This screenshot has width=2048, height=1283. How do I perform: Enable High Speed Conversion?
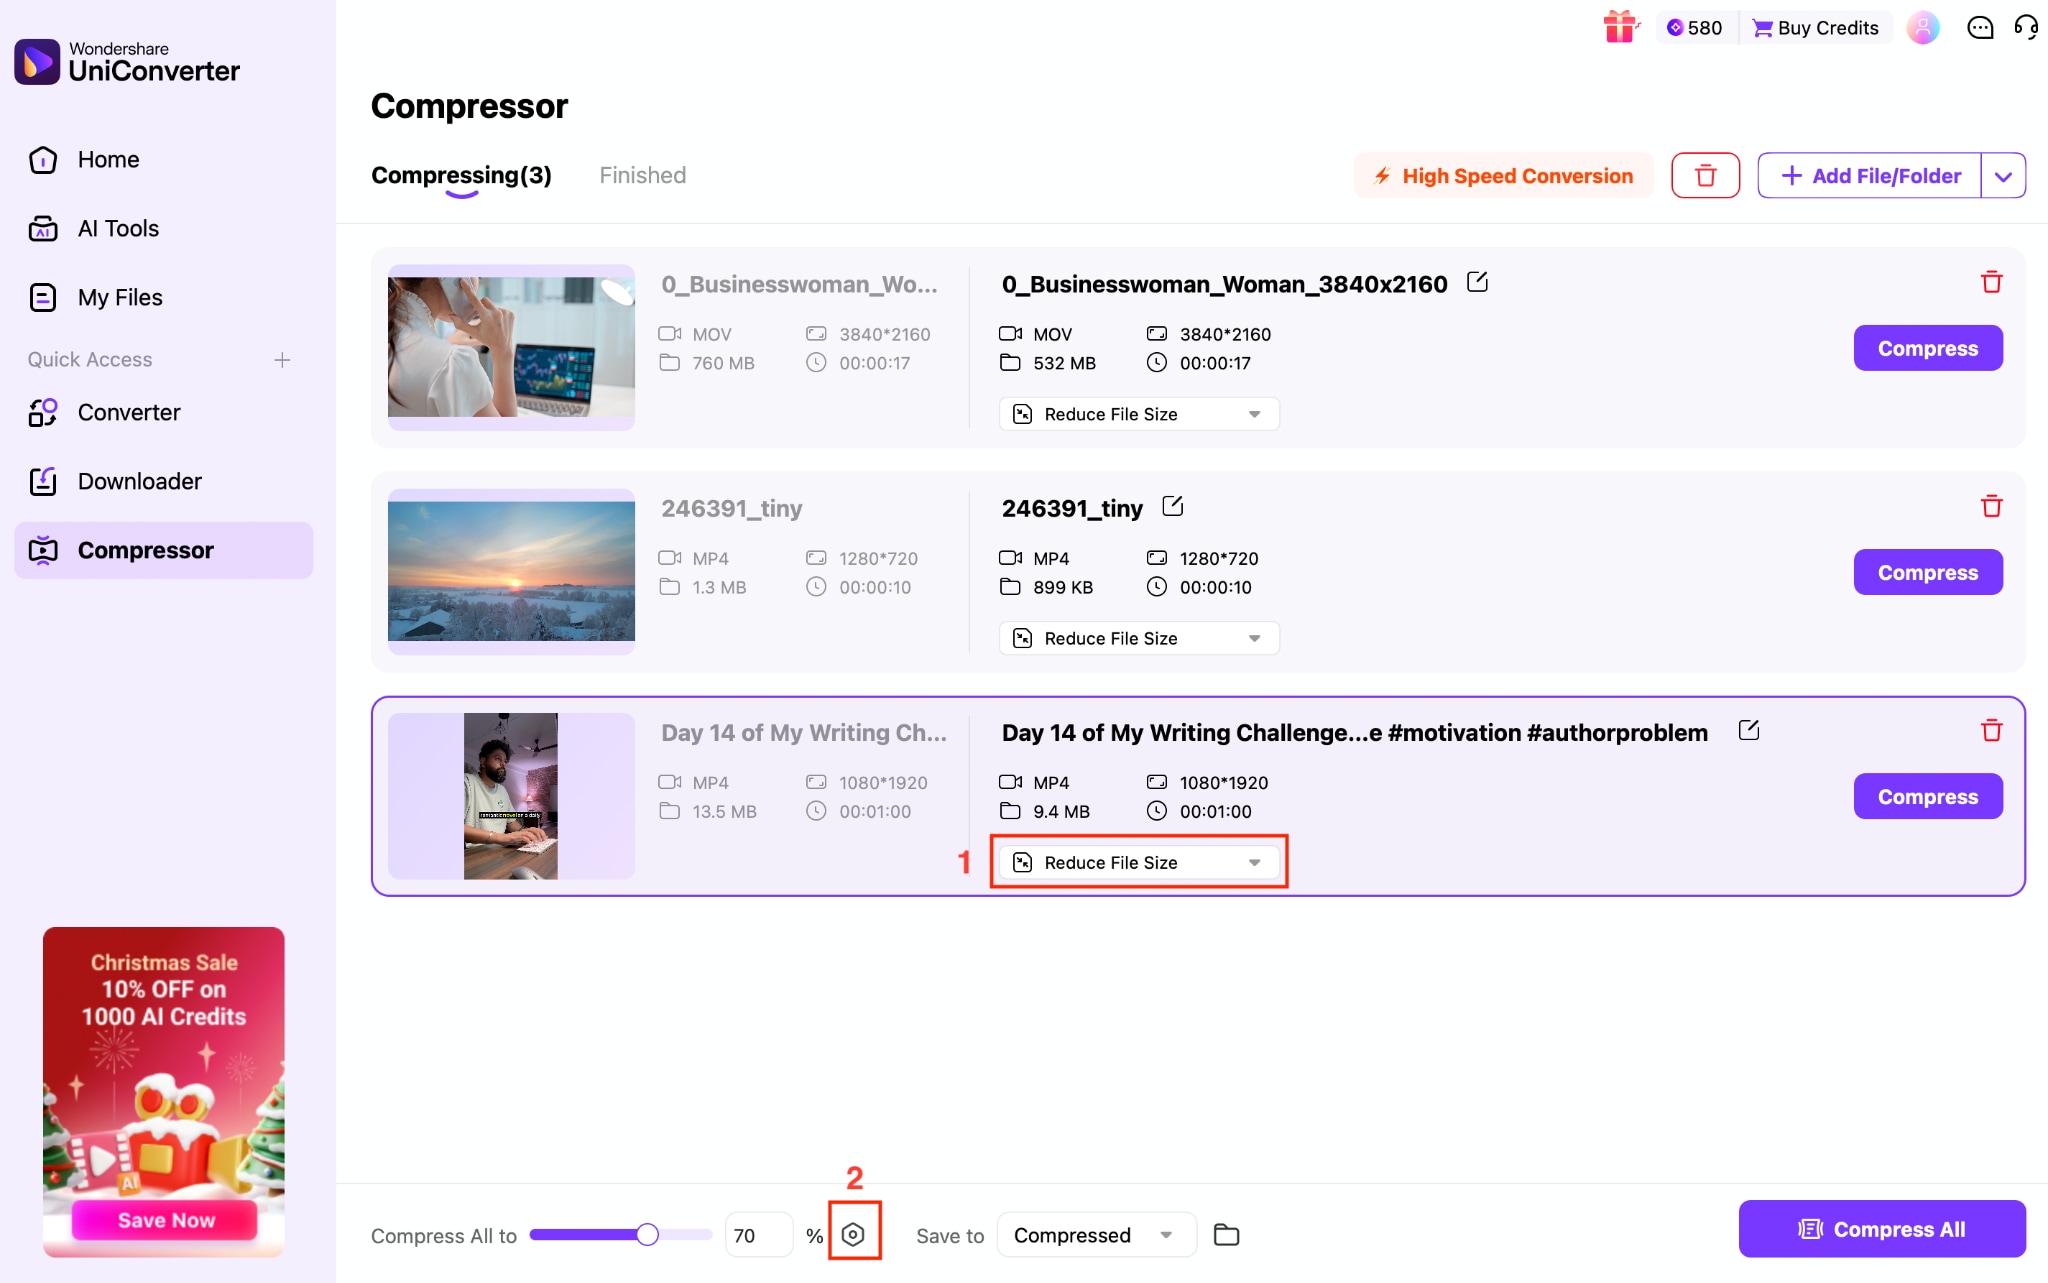1502,175
